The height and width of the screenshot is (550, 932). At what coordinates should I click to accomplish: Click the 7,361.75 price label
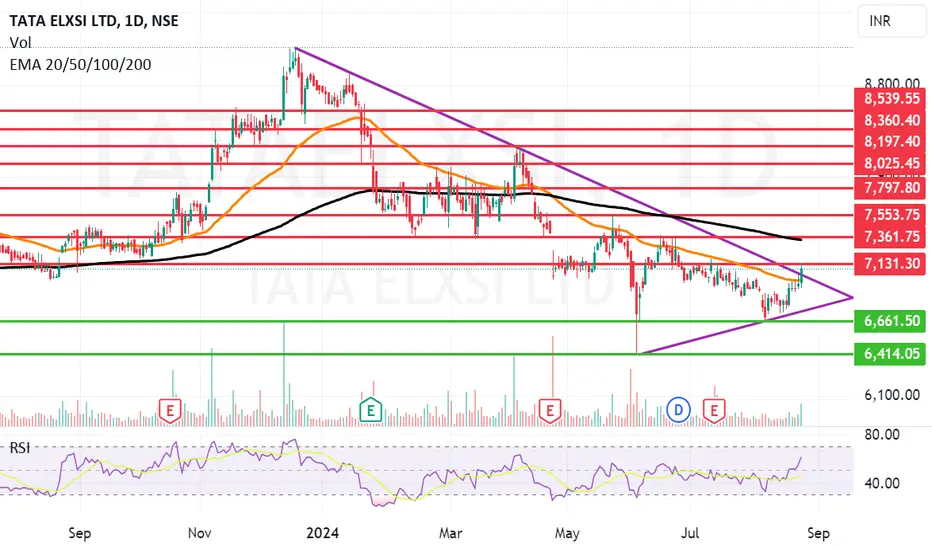coord(890,237)
